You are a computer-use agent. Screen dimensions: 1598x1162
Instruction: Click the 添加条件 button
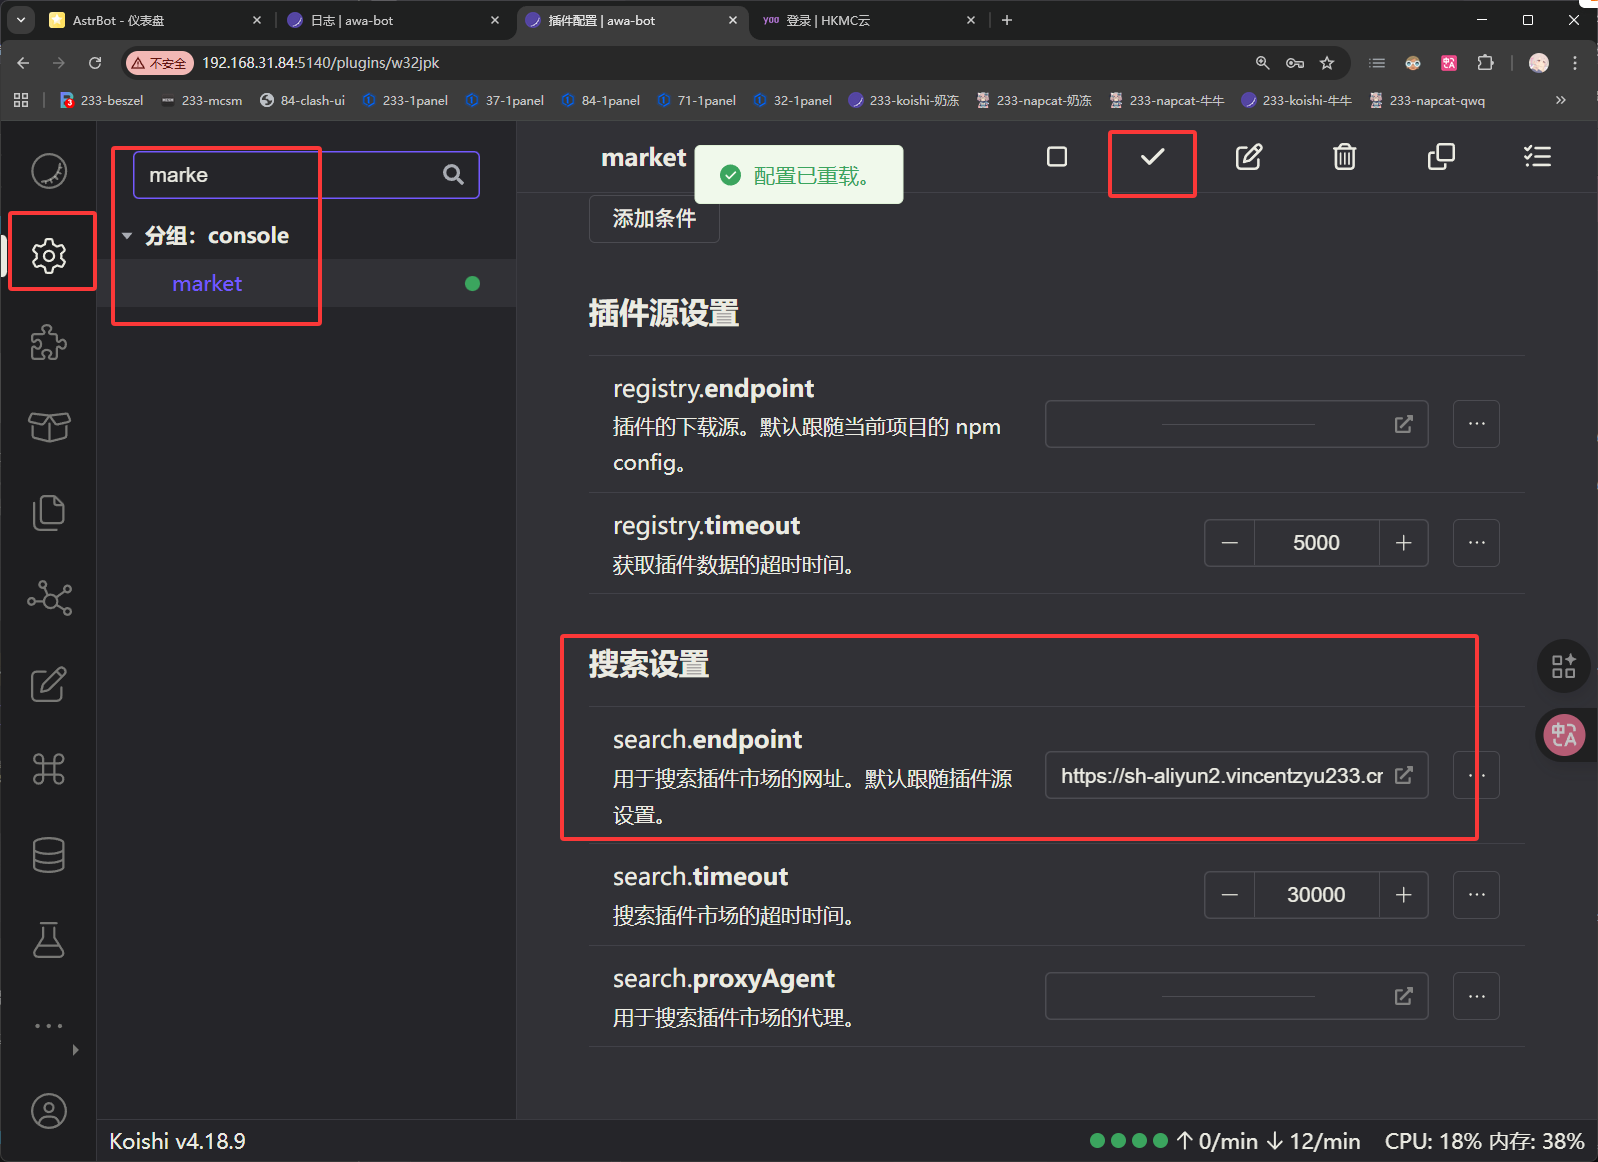point(654,219)
